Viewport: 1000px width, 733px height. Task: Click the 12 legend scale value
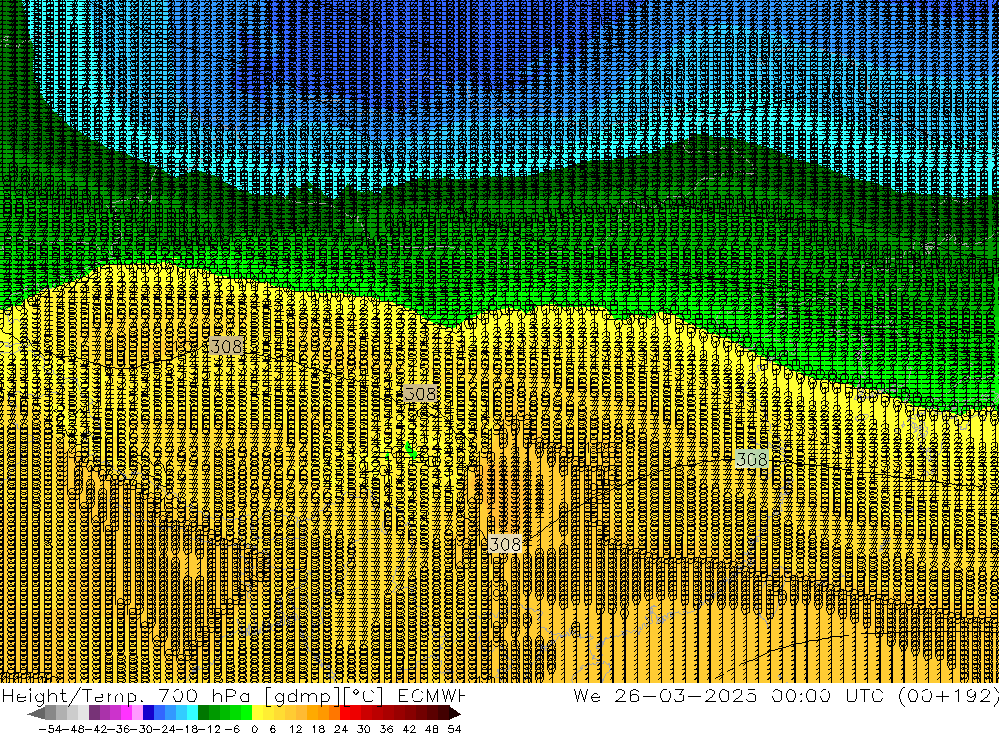(295, 729)
